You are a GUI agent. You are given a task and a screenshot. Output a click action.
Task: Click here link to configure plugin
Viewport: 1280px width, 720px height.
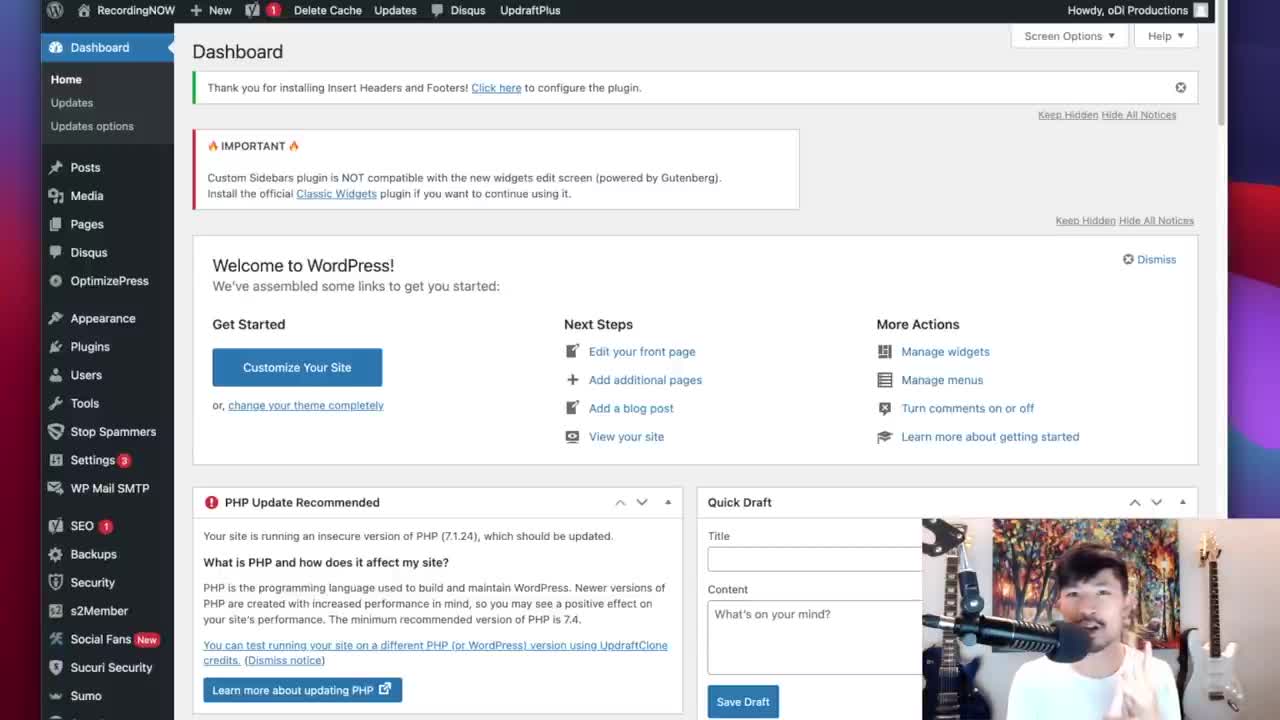click(x=496, y=88)
